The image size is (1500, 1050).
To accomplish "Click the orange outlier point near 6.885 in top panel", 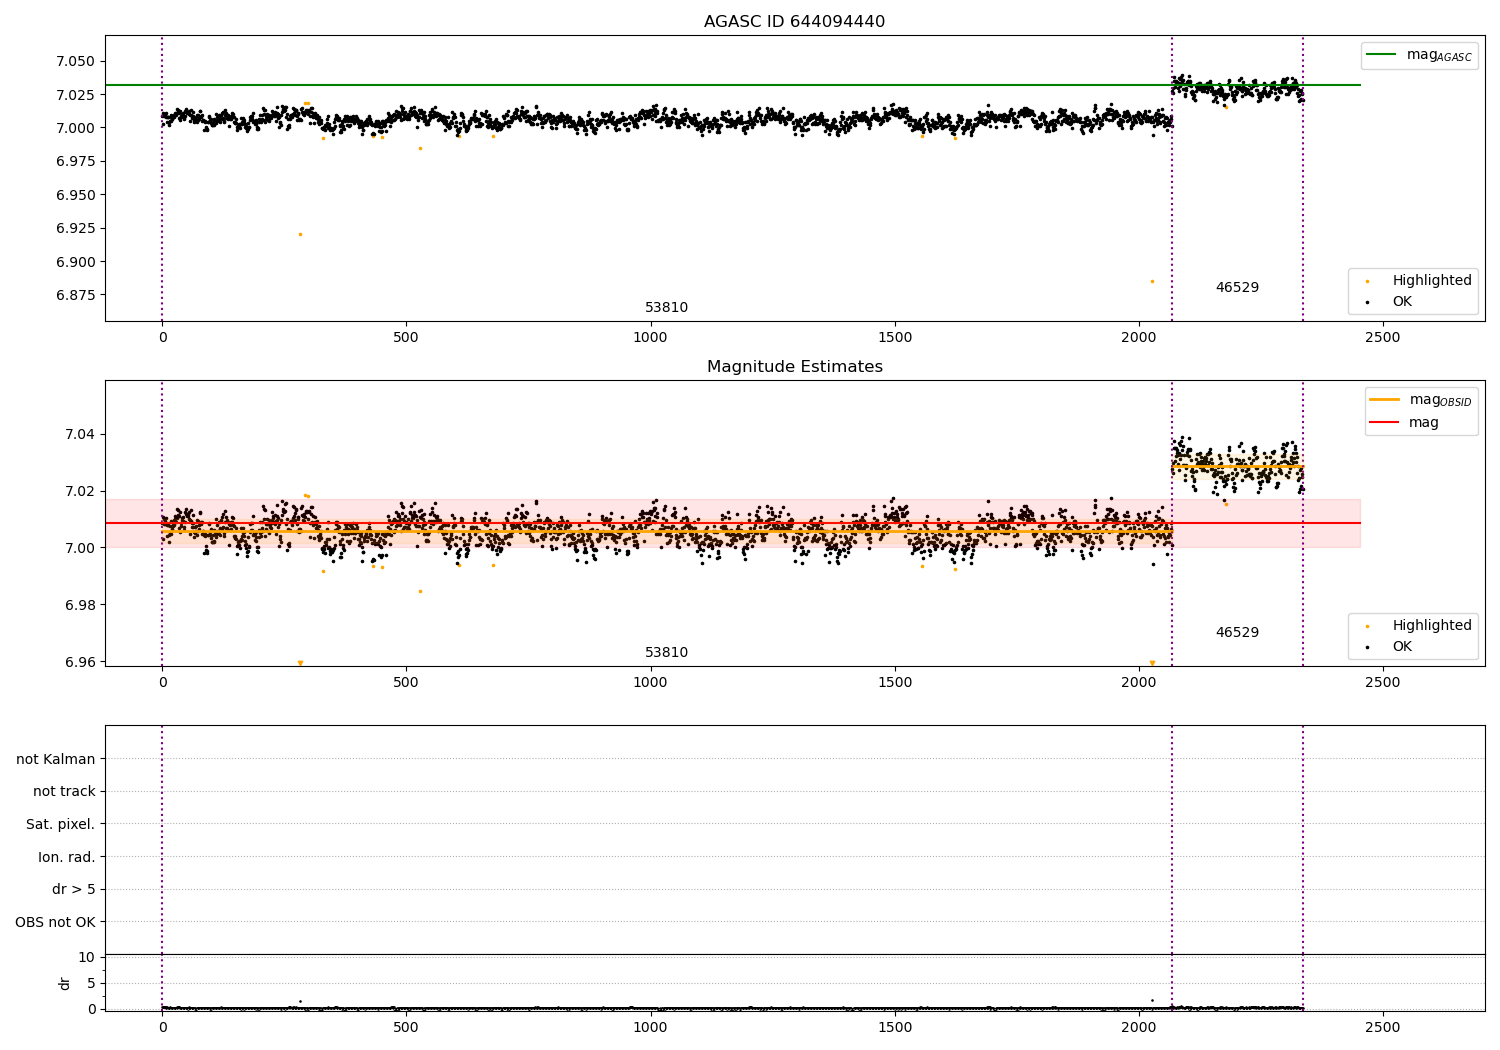I will (x=1152, y=281).
